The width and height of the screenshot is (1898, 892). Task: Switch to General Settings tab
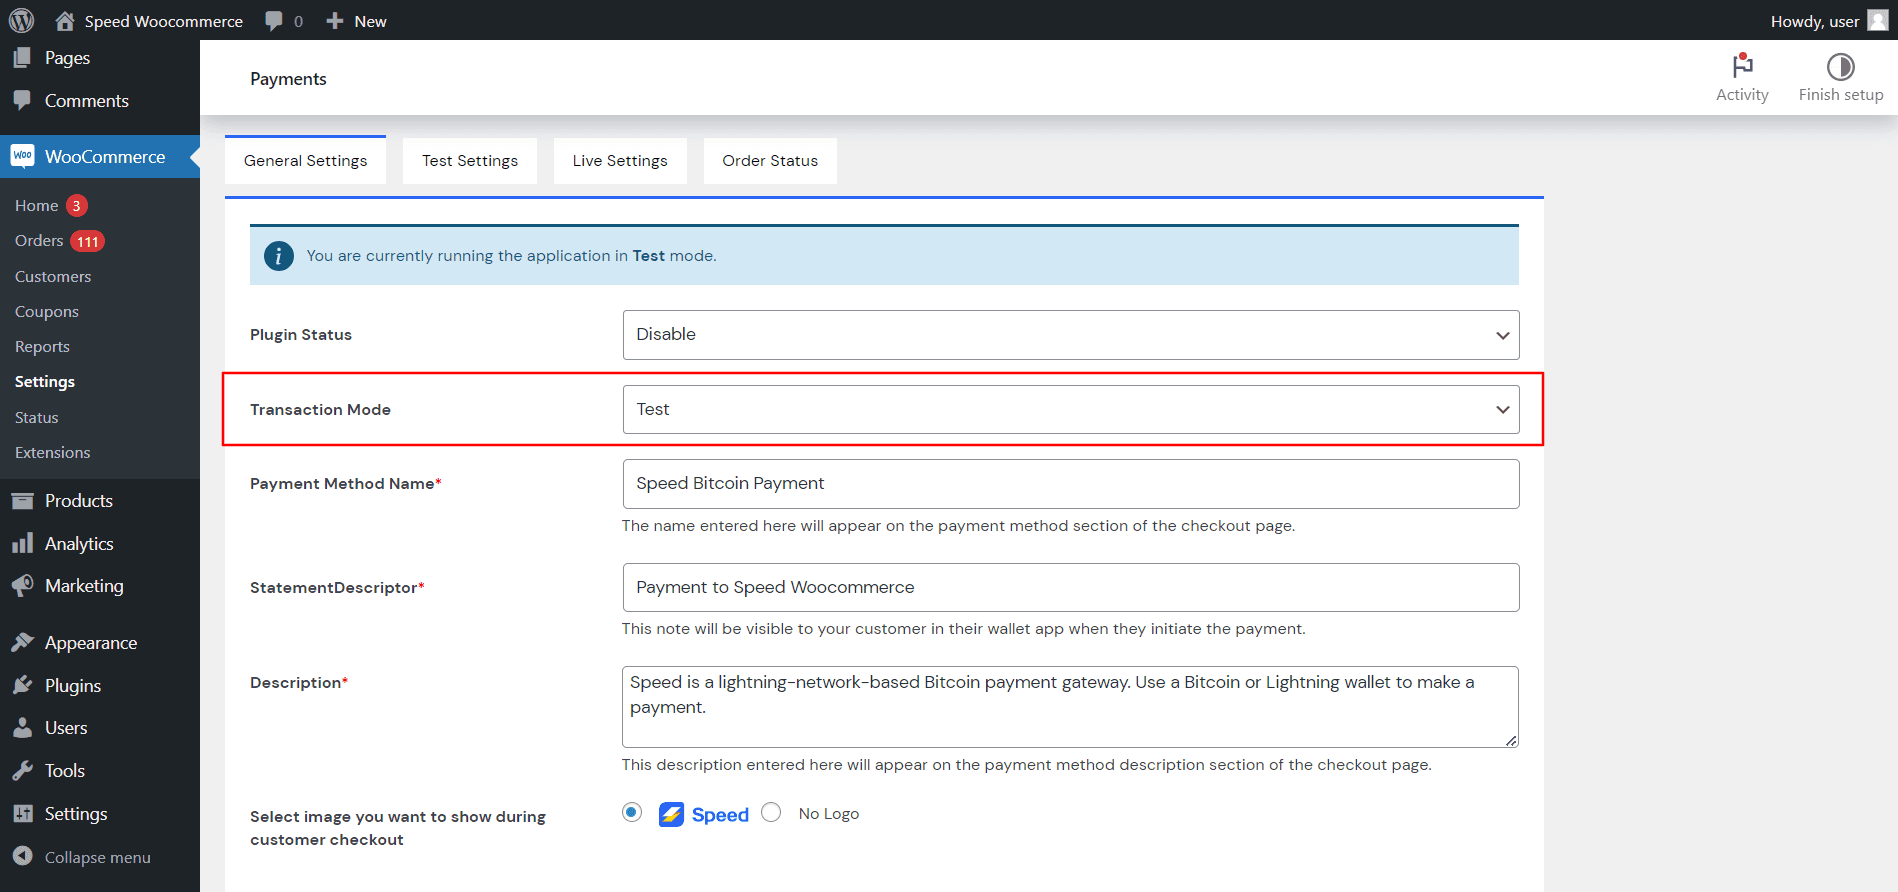click(x=305, y=160)
